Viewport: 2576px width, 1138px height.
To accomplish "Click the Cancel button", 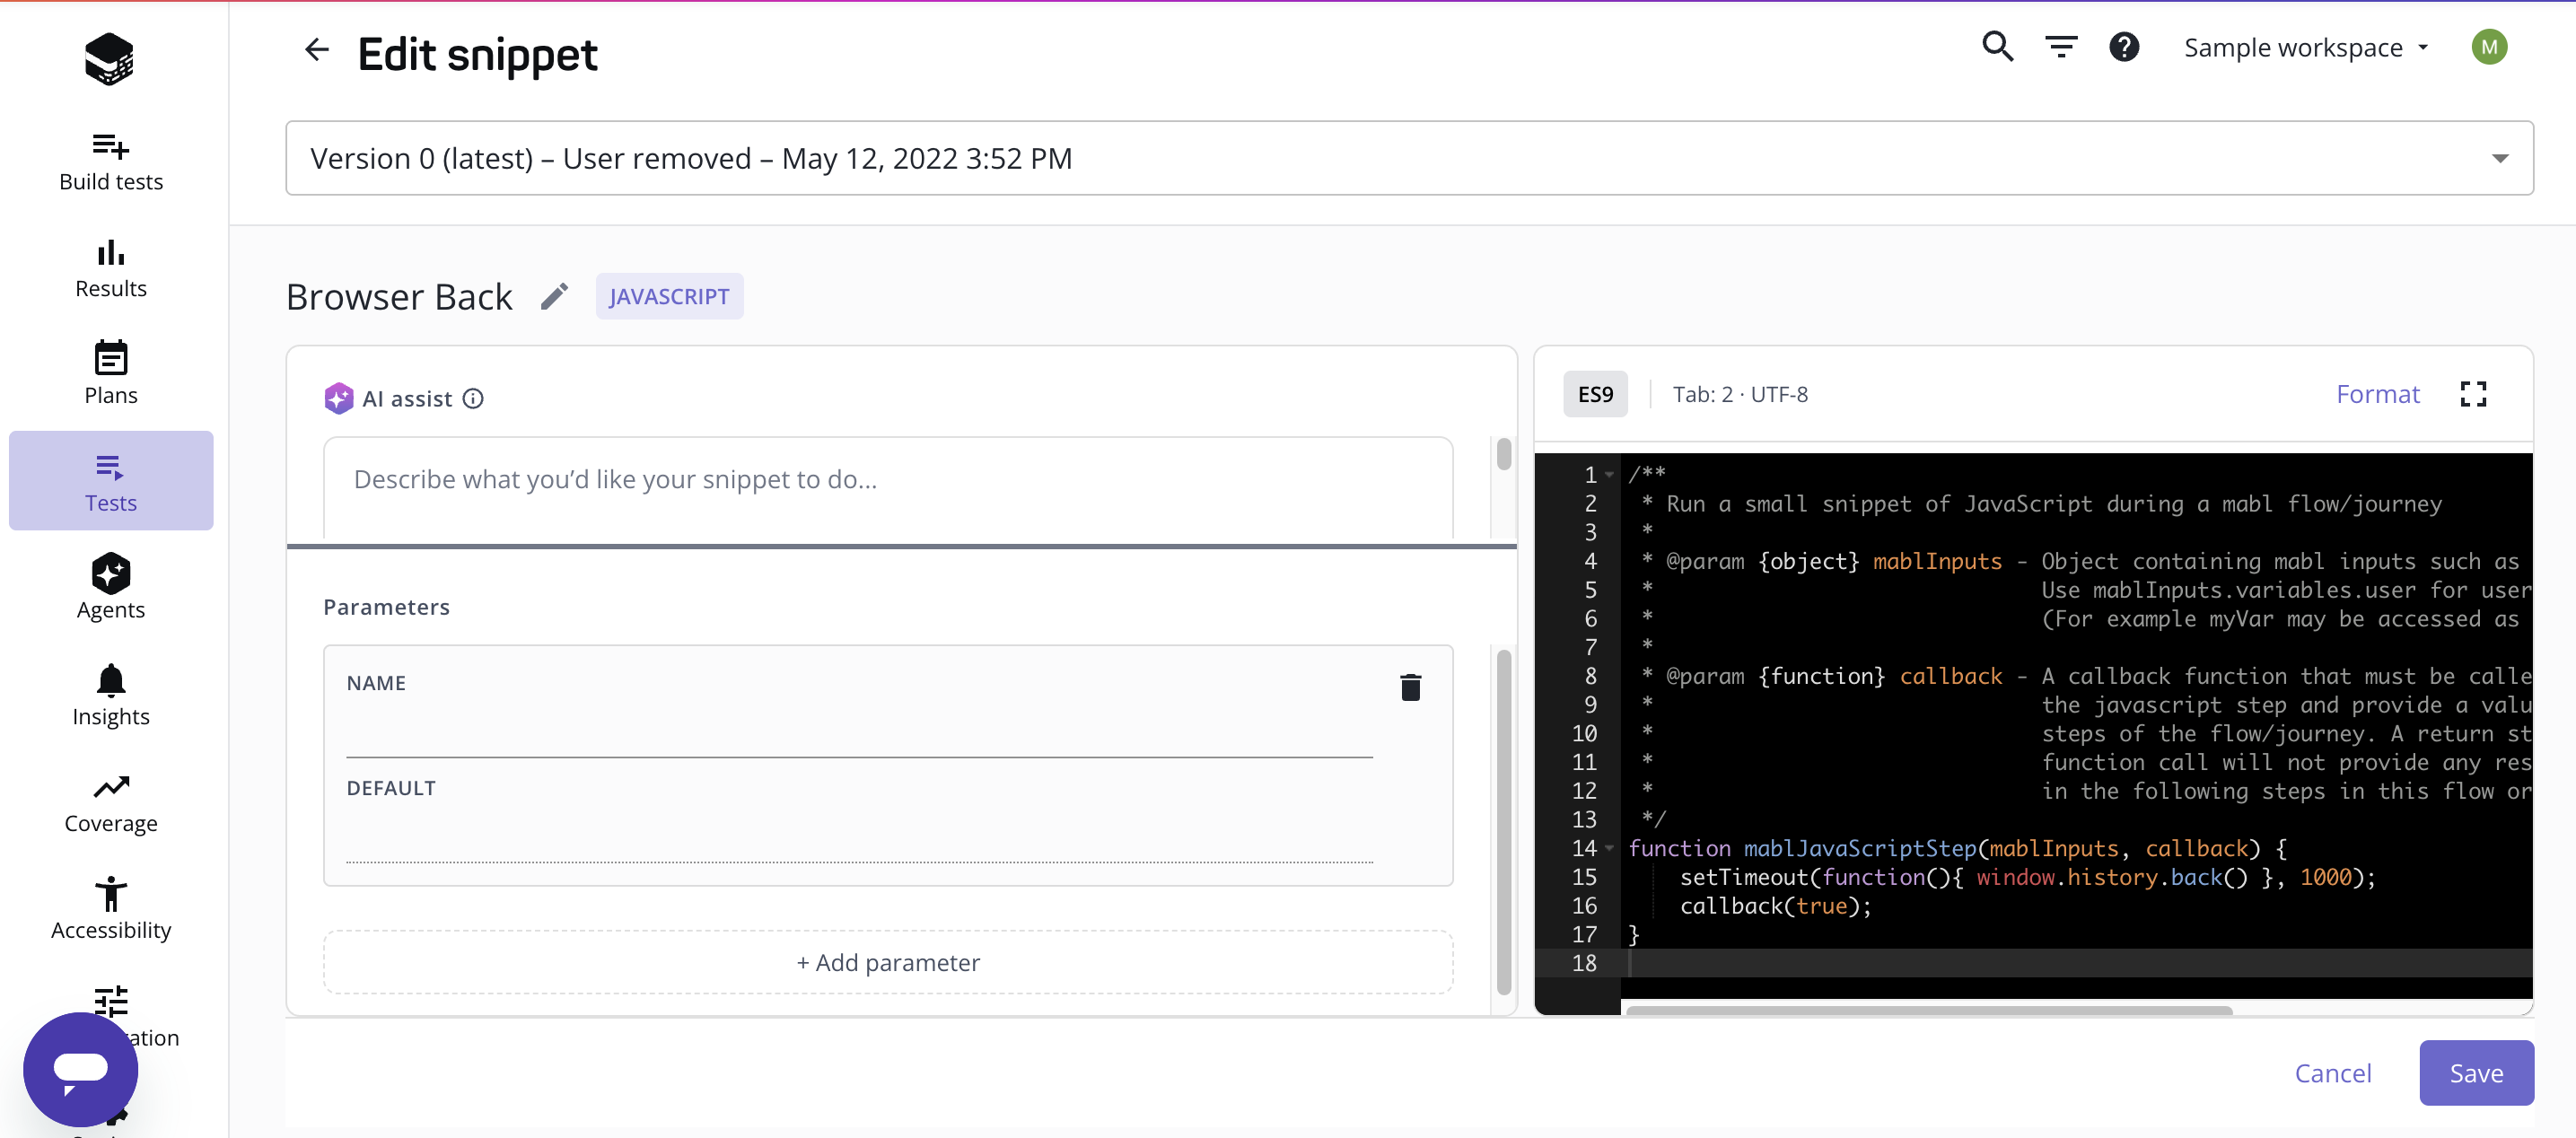I will (2332, 1073).
